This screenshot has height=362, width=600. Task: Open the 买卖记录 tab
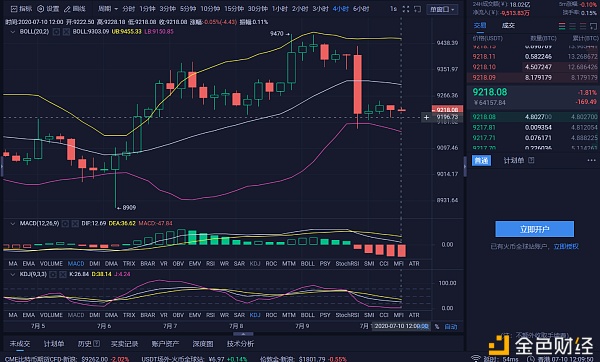tap(124, 344)
